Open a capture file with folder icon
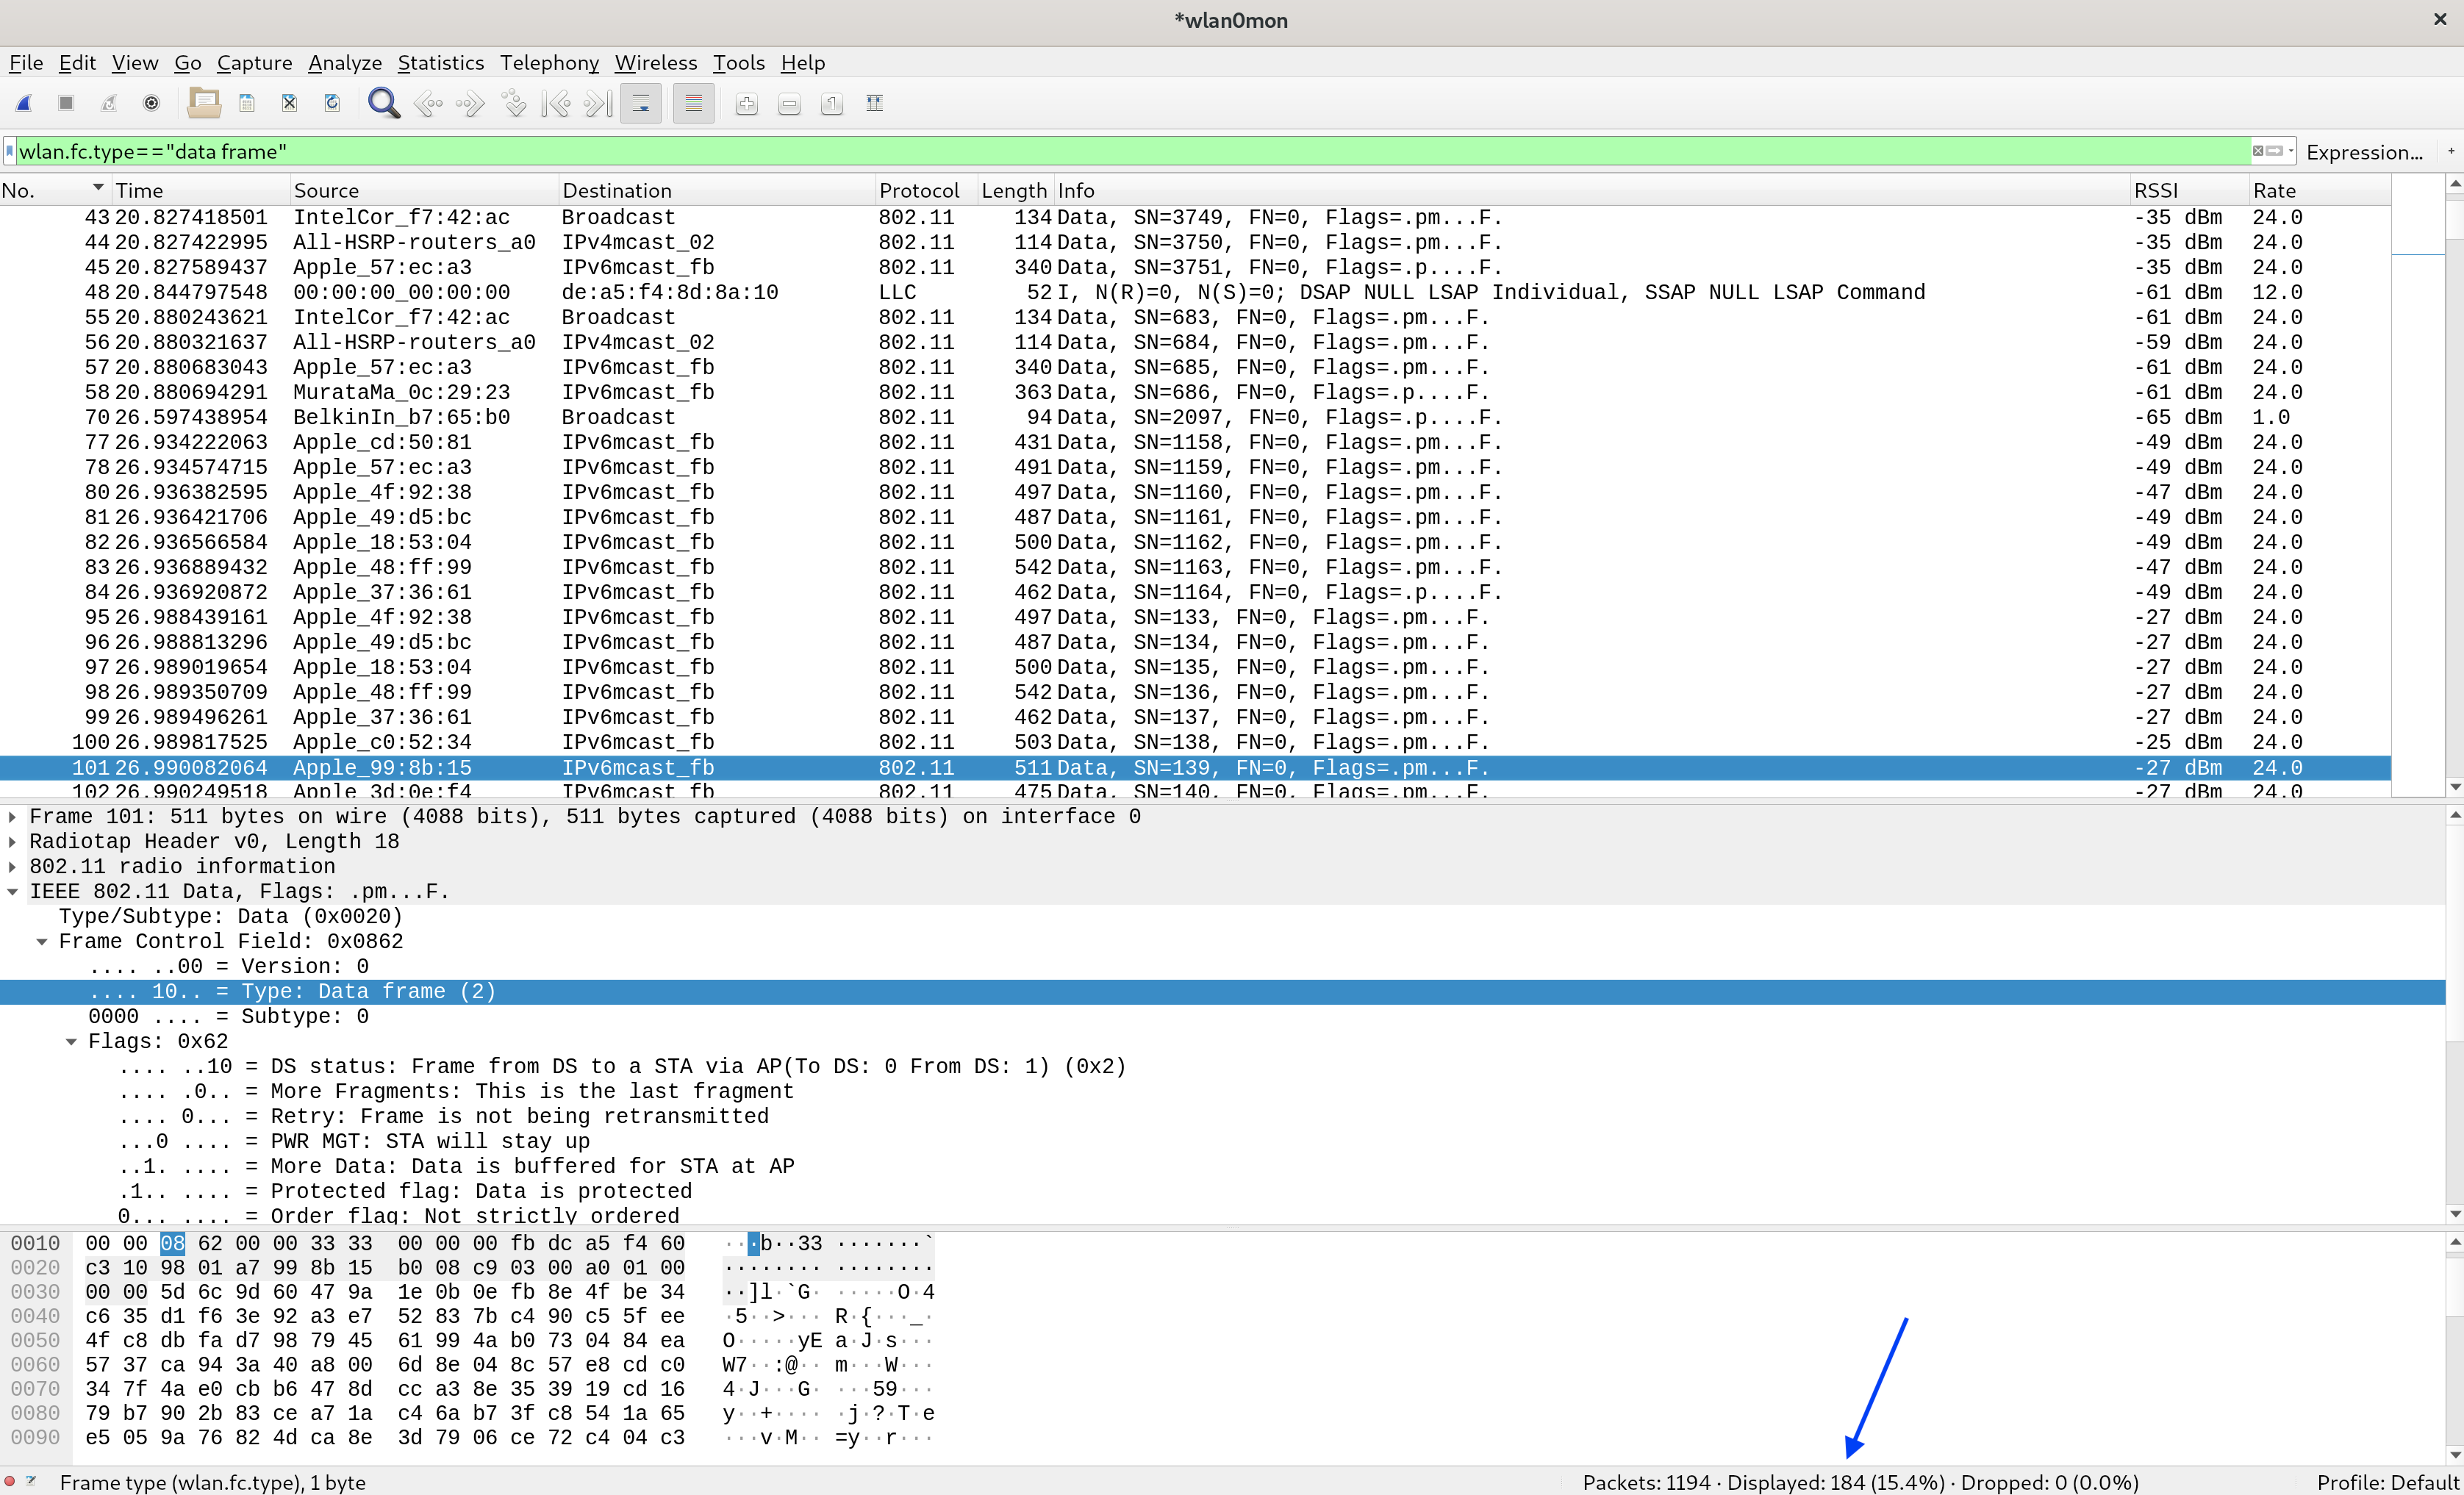Image resolution: width=2464 pixels, height=1495 pixels. coord(204,103)
